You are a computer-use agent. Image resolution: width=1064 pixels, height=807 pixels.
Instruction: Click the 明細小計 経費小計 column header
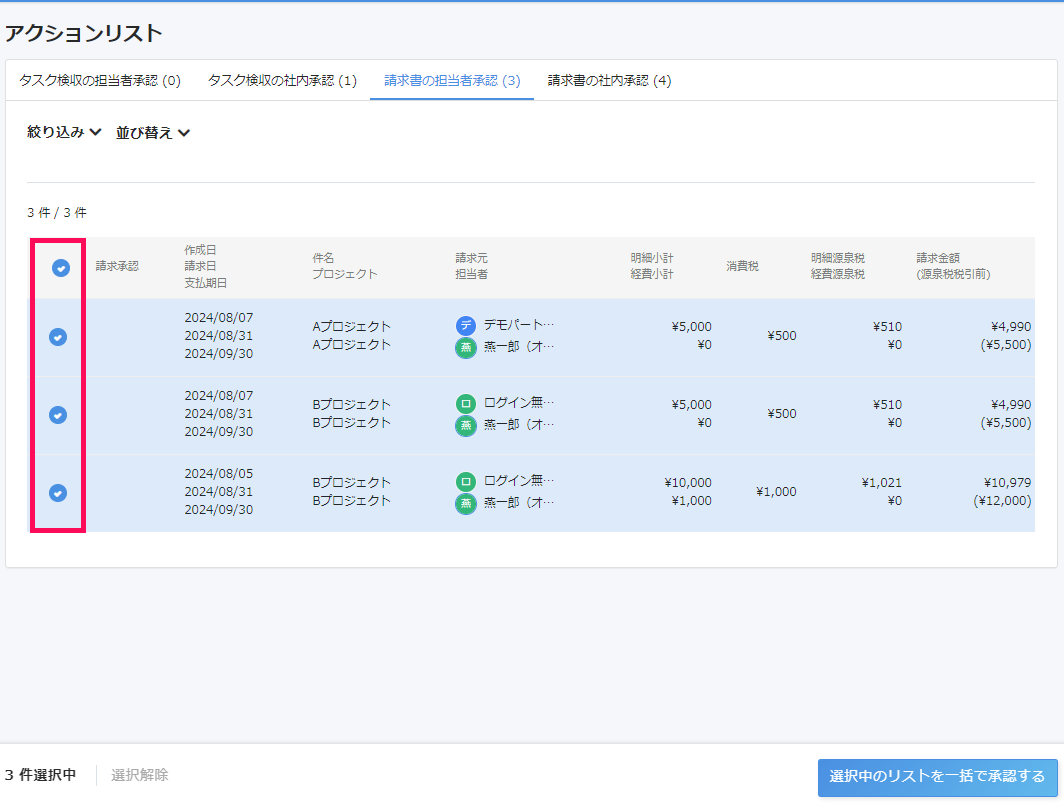coord(652,266)
